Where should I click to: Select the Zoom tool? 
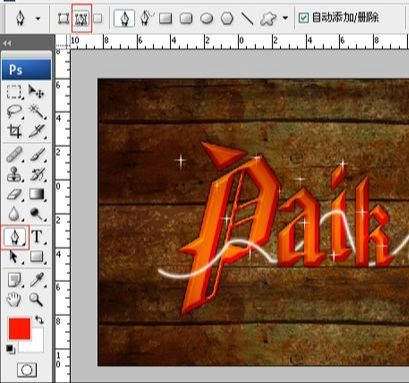pos(36,299)
